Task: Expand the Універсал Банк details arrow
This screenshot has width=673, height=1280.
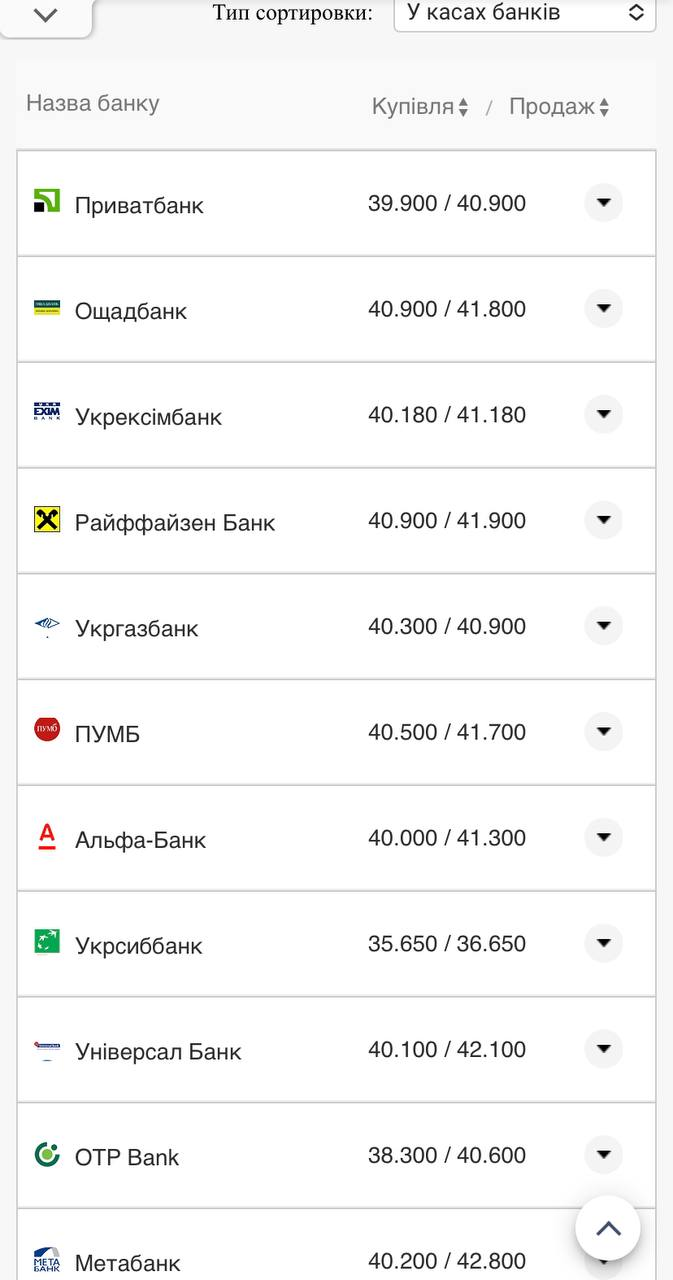Action: click(603, 1049)
